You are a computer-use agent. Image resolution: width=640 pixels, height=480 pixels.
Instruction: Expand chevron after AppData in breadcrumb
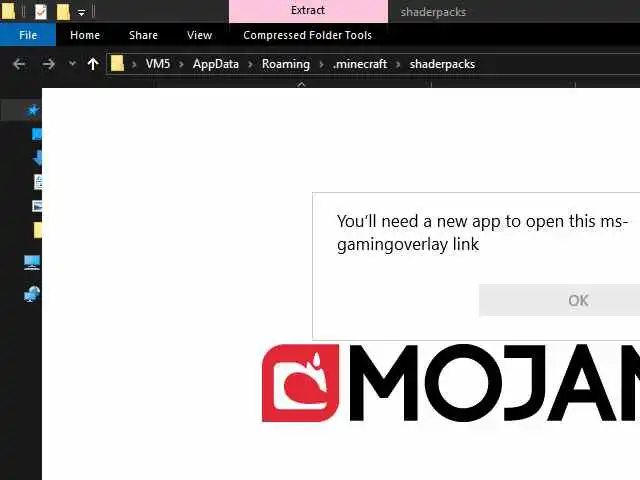(250, 64)
